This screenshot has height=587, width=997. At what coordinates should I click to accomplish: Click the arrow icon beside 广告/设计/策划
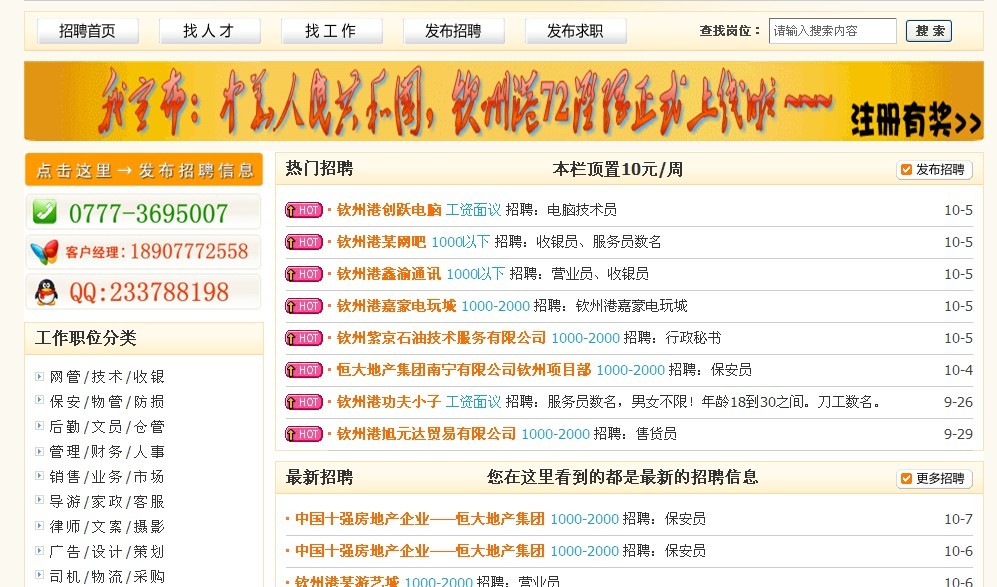click(39, 551)
